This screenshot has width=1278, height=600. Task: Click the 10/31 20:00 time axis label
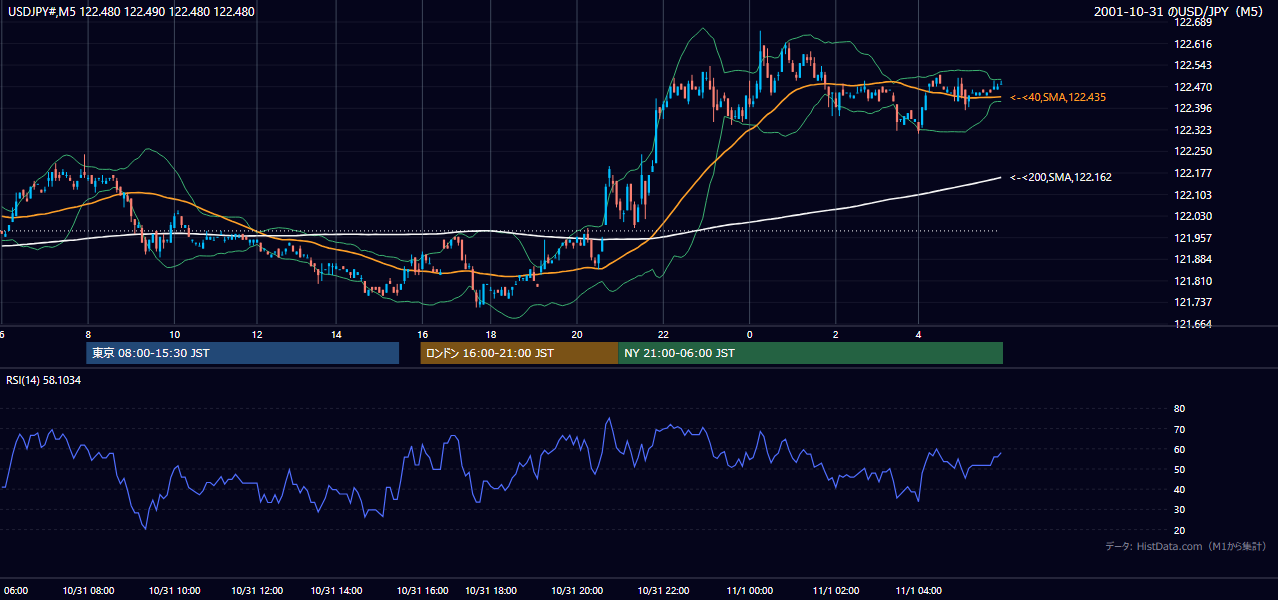(577, 590)
